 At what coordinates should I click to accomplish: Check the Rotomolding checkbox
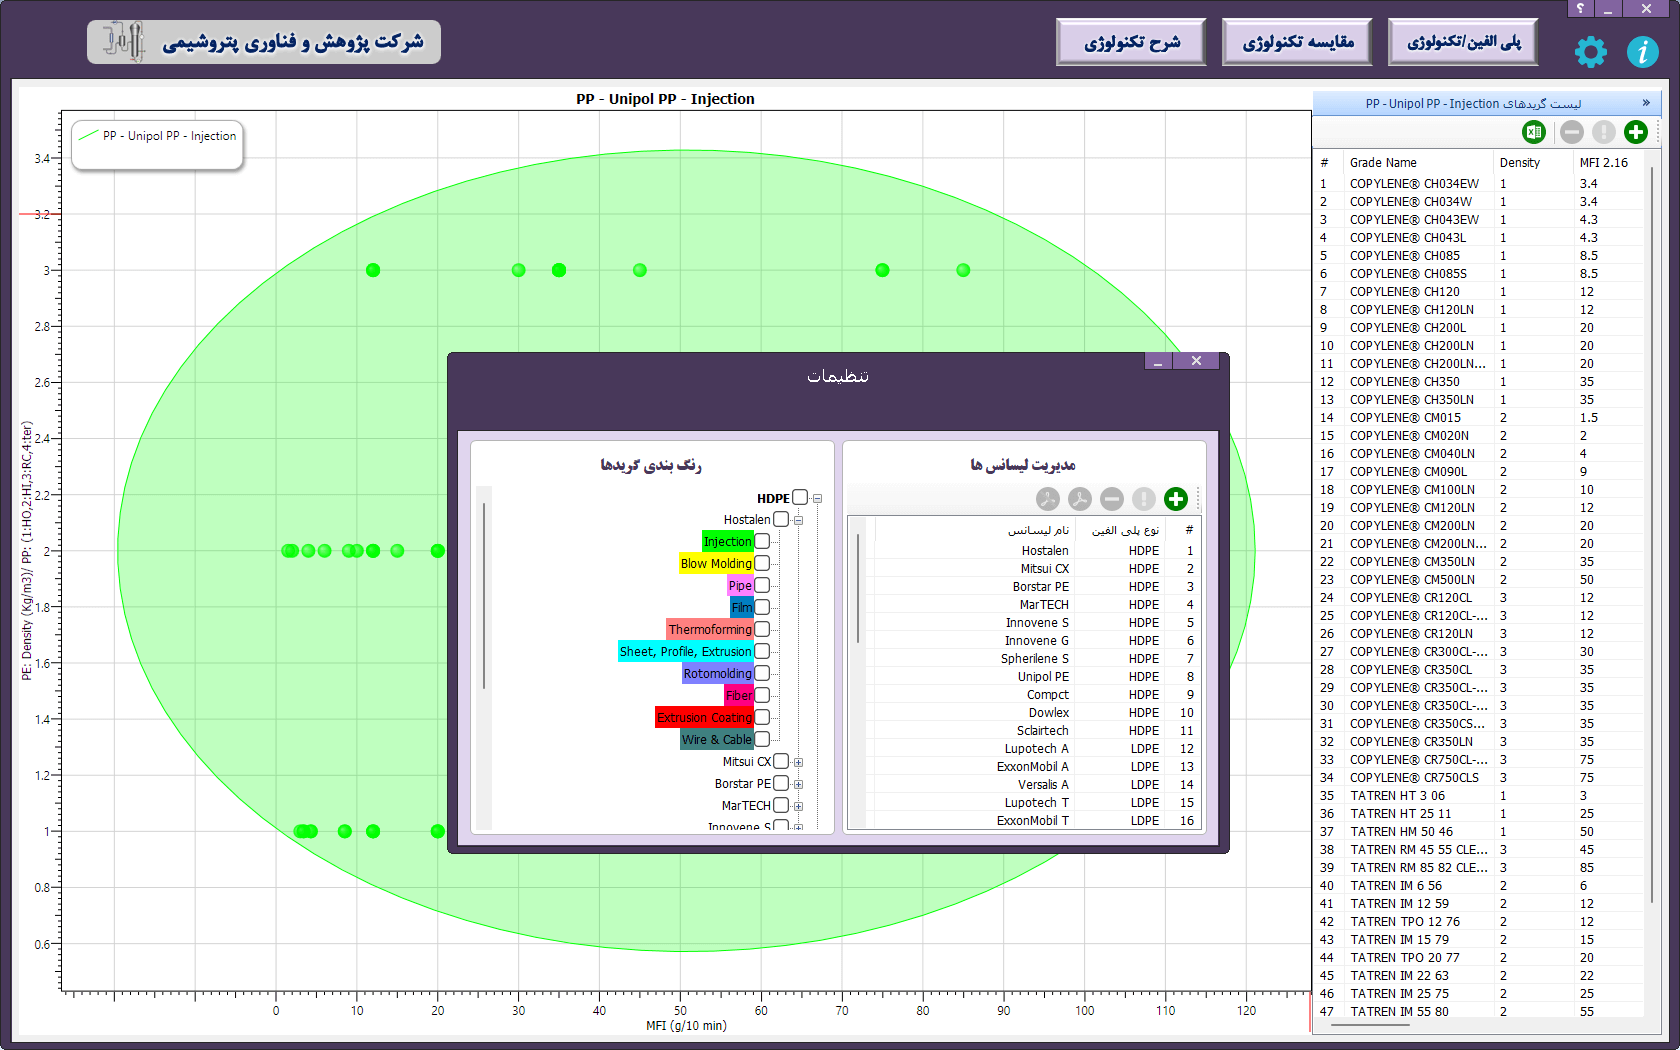pyautogui.click(x=762, y=674)
